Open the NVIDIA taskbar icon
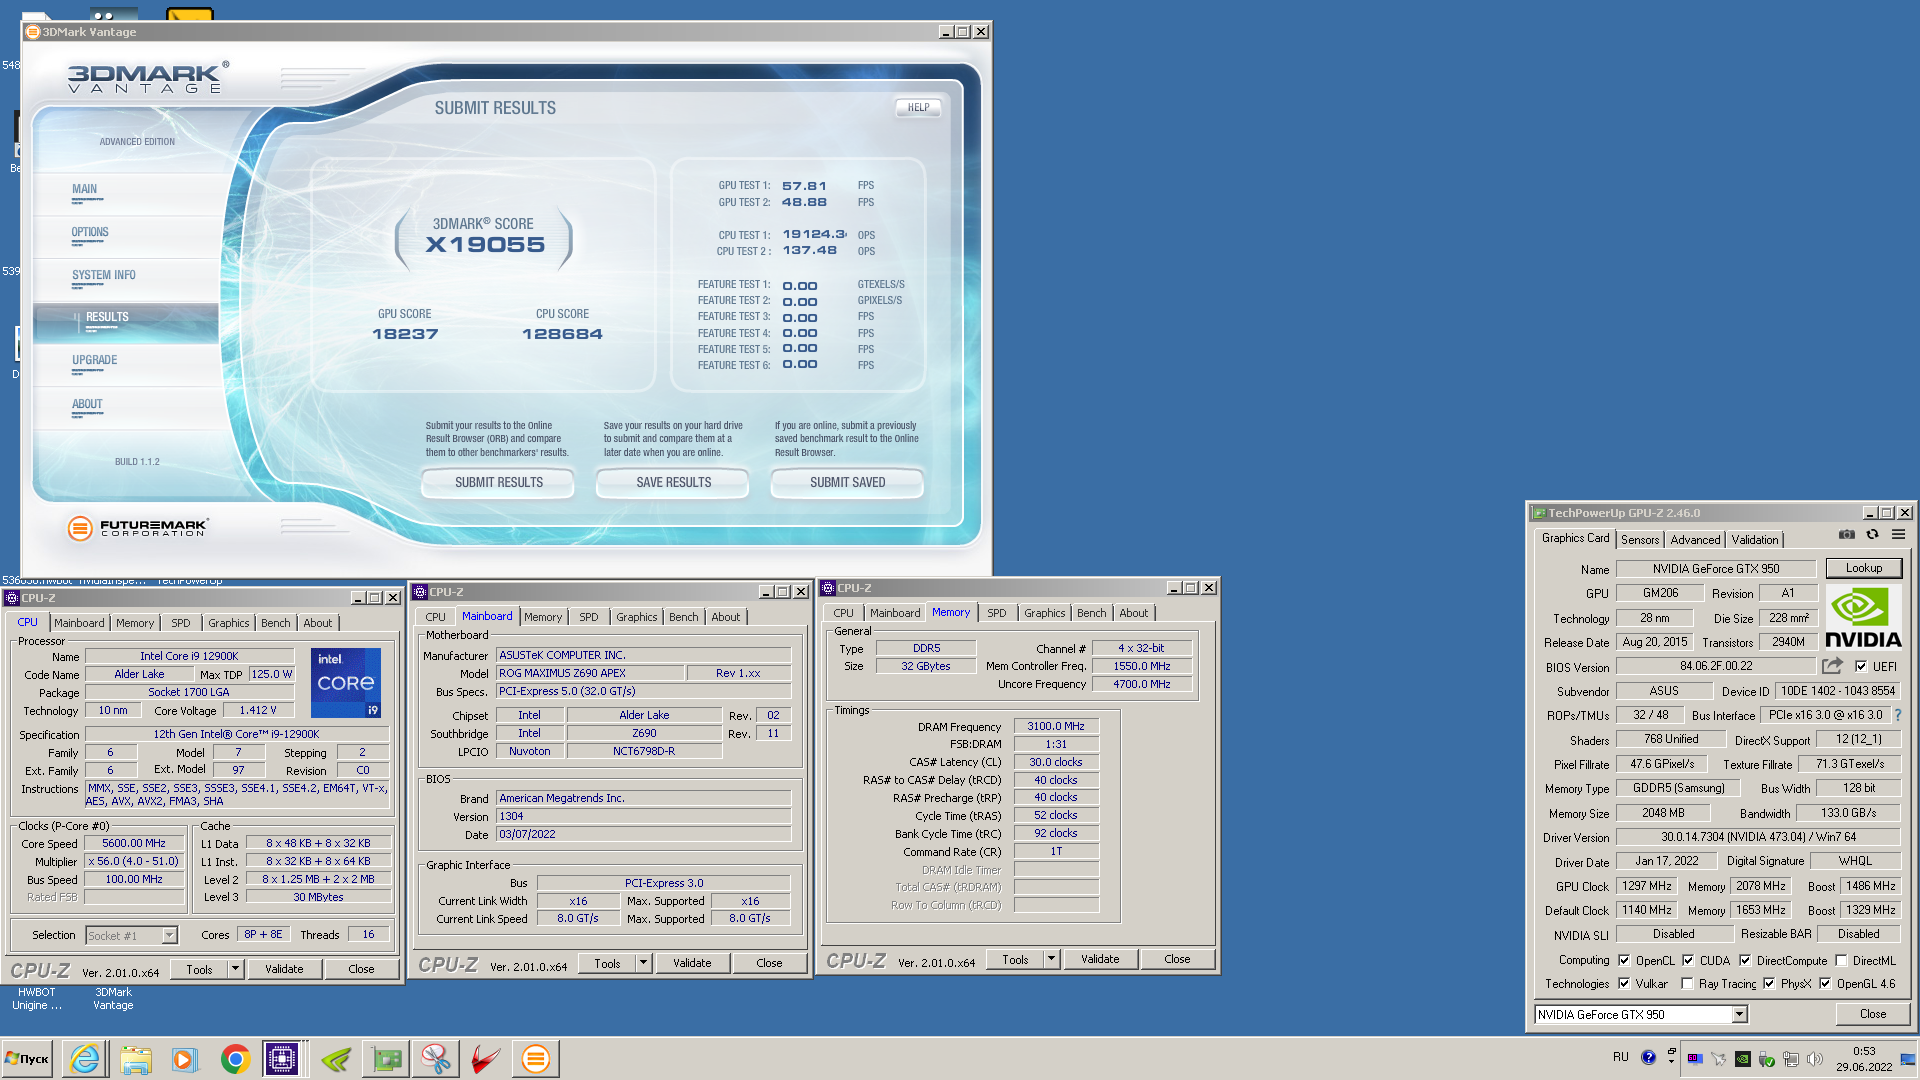 click(335, 1059)
